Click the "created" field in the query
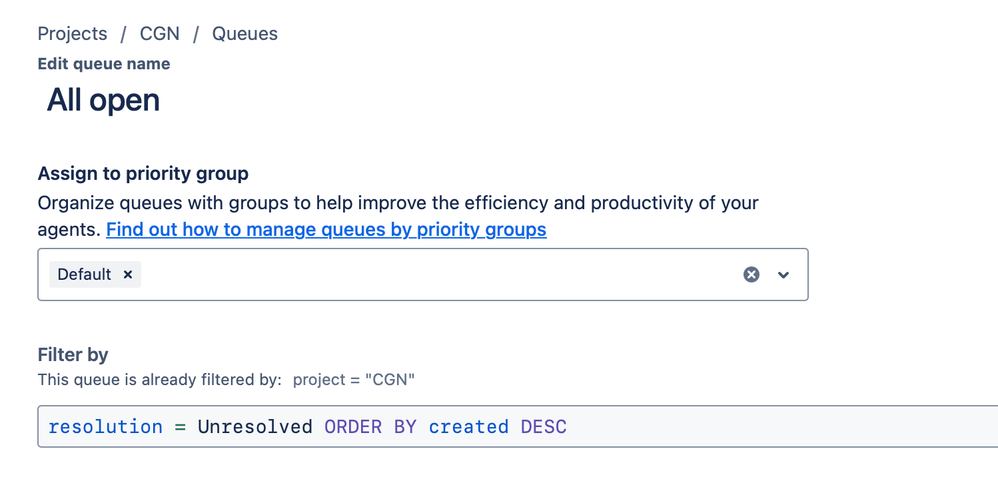998x489 pixels. click(468, 427)
